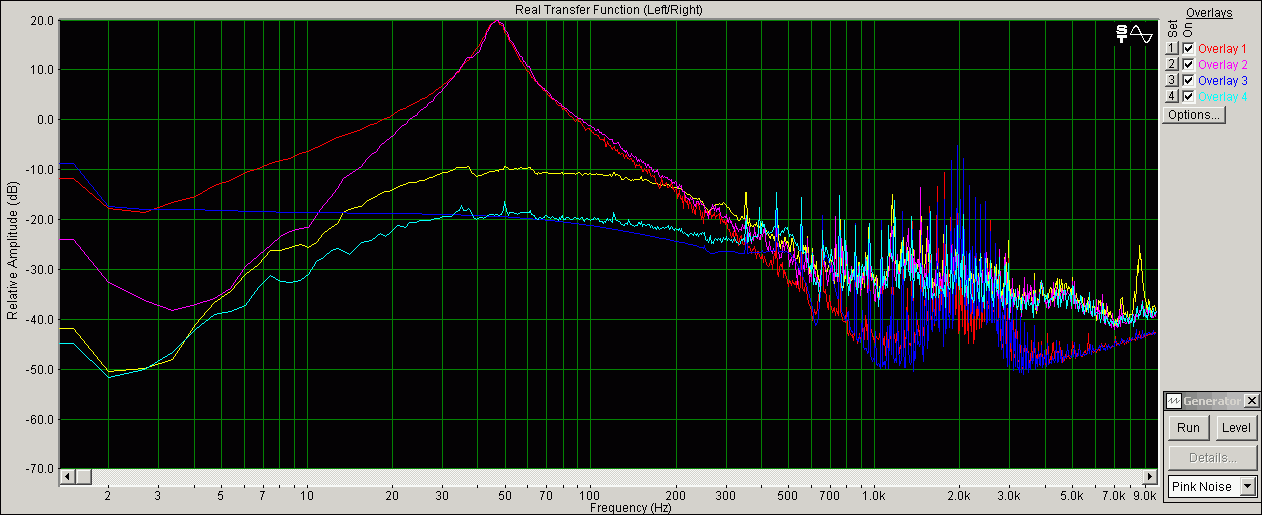Click the 0.0 amplitude axis value
This screenshot has height=515, width=1262.
tap(45, 120)
